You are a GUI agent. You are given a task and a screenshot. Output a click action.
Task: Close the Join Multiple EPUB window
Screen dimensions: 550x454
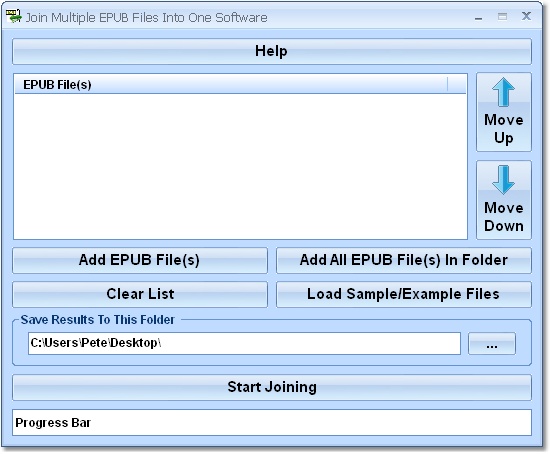click(526, 16)
